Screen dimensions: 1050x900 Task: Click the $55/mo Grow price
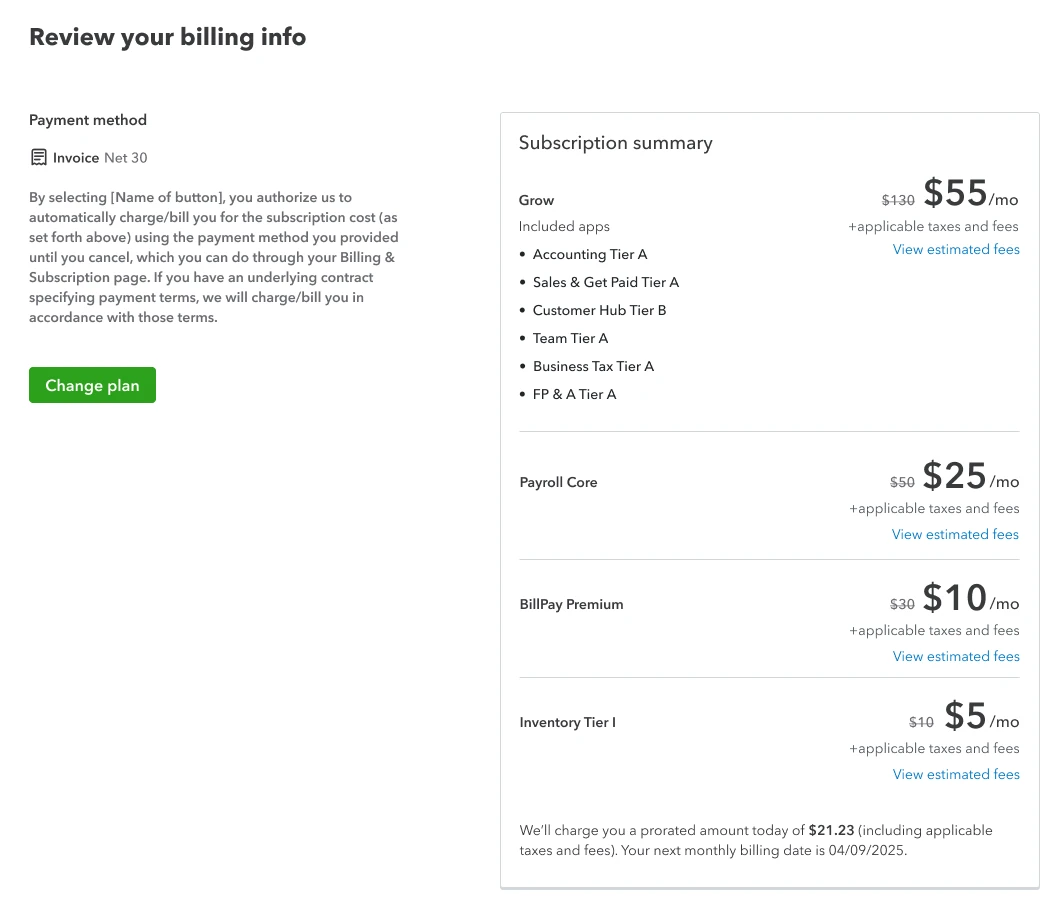tap(971, 194)
